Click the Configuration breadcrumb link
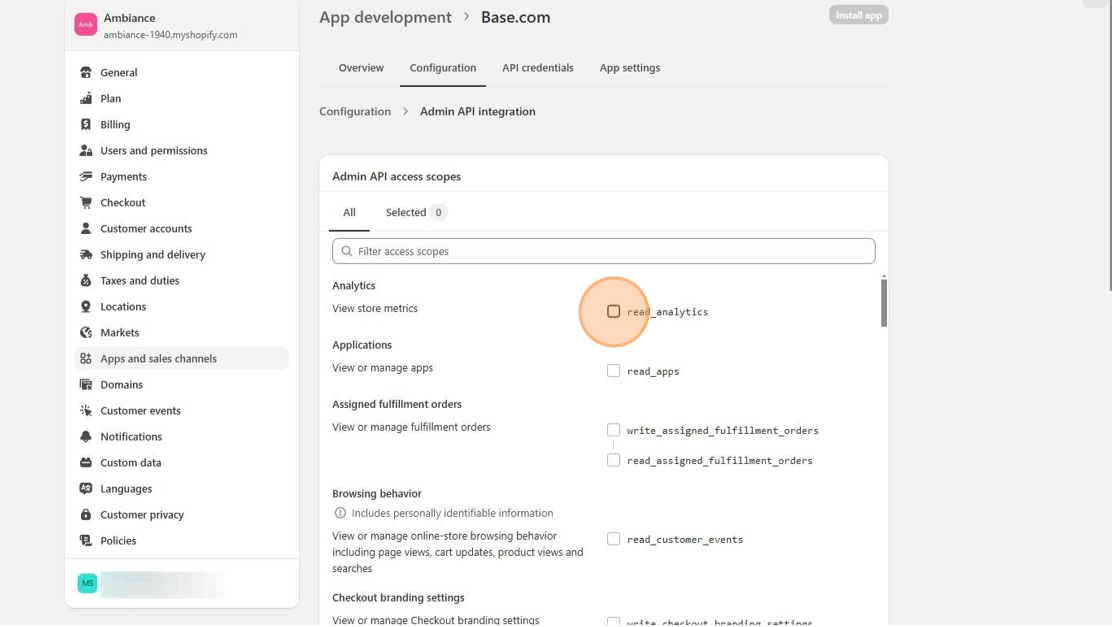This screenshot has height=627, width=1112. point(355,112)
